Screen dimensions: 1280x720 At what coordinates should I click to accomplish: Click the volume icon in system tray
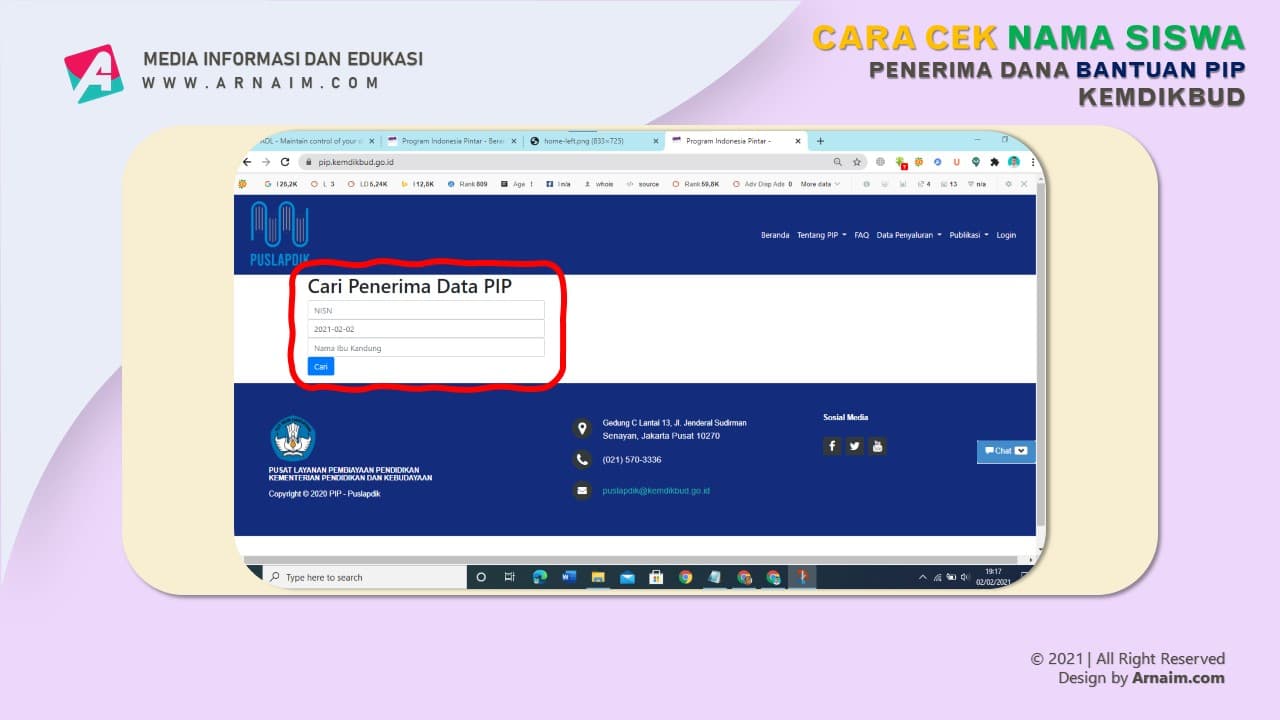[964, 577]
